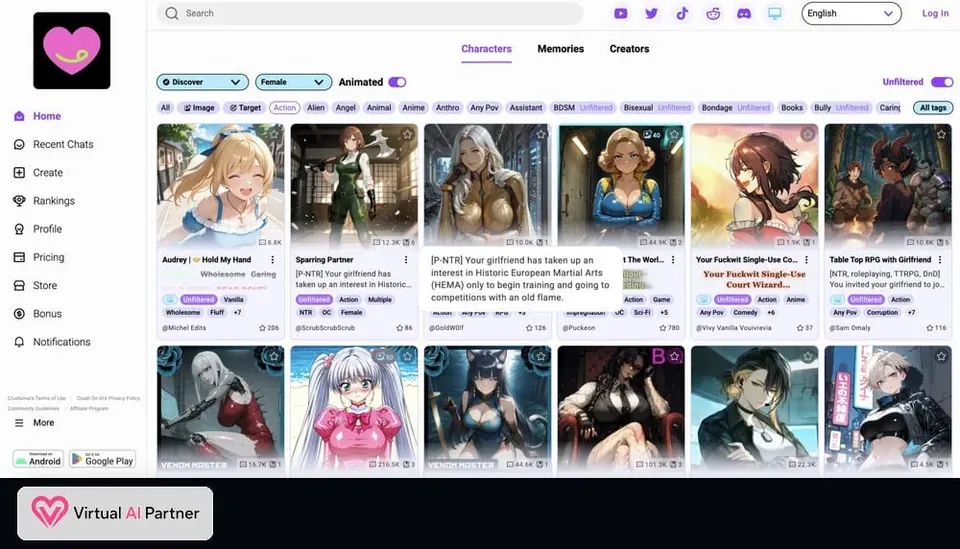Open options menu for Audrey card
Viewport: 960px width, 549px height.
pos(272,260)
